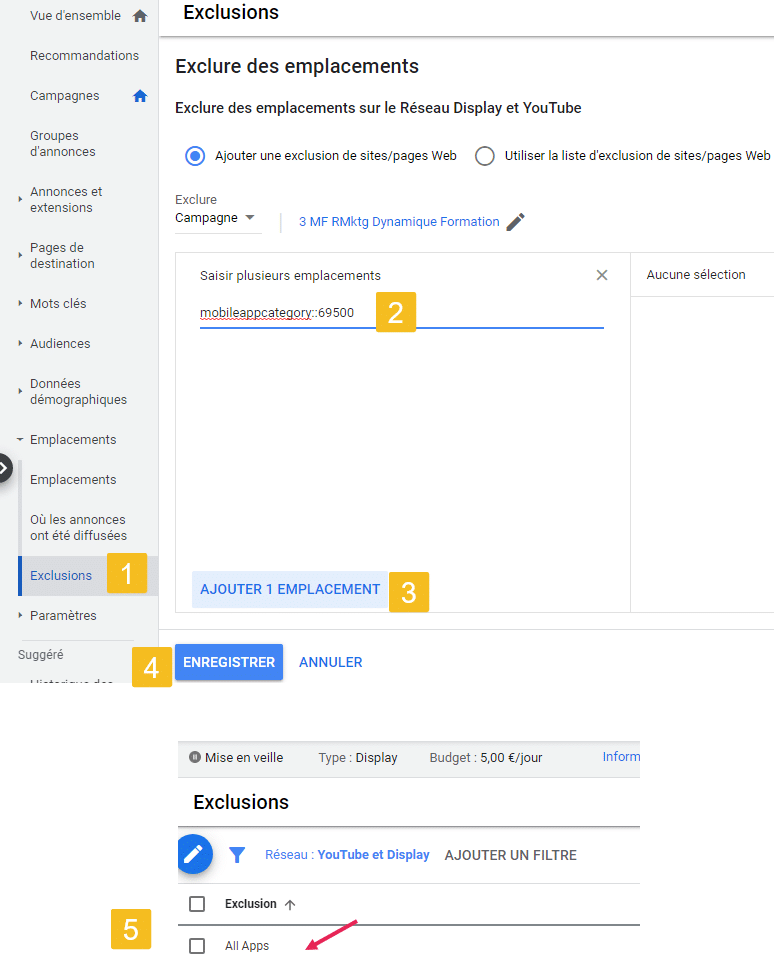Image resolution: width=774 pixels, height=958 pixels.
Task: Click the mobileappcategory::69500 text field
Action: [x=401, y=313]
